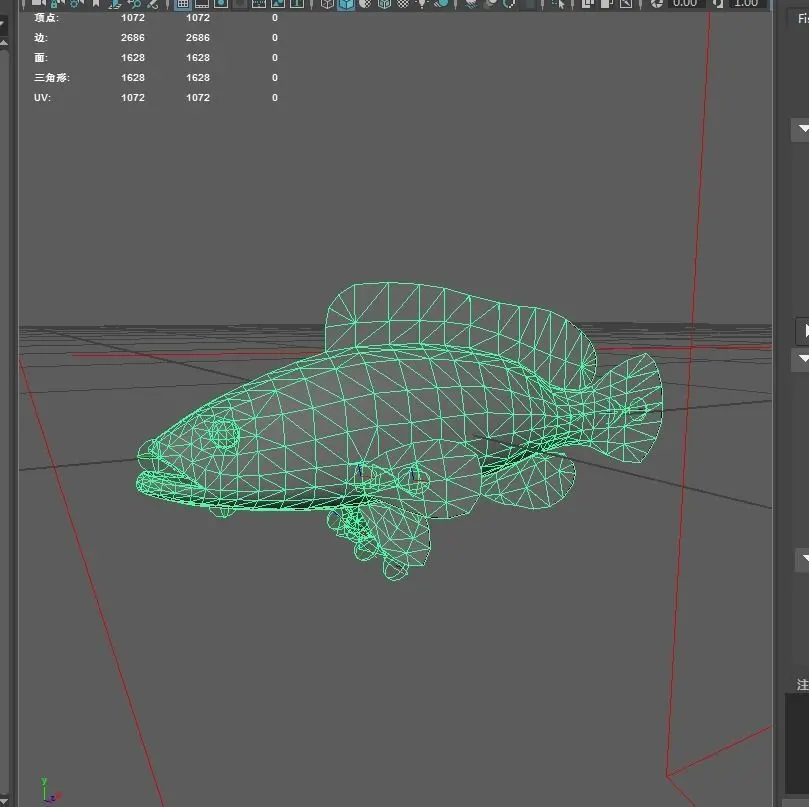Enable use all lights bulb icon
The image size is (809, 807).
tap(422, 4)
